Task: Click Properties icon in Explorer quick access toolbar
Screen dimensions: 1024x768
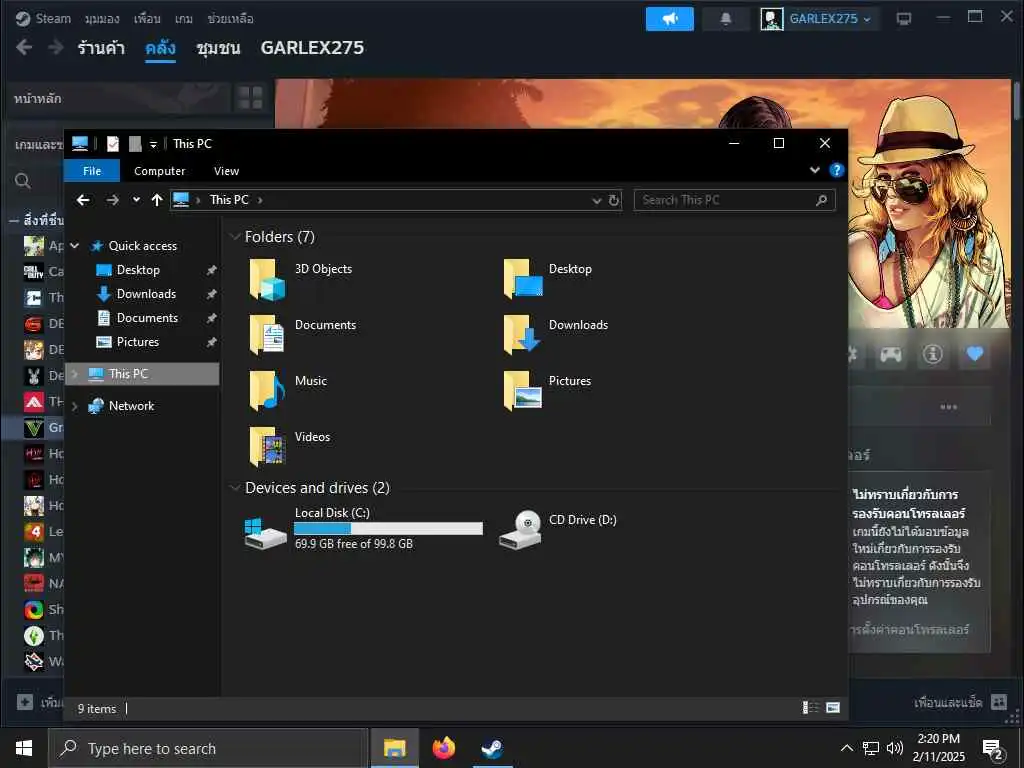Action: coord(113,144)
